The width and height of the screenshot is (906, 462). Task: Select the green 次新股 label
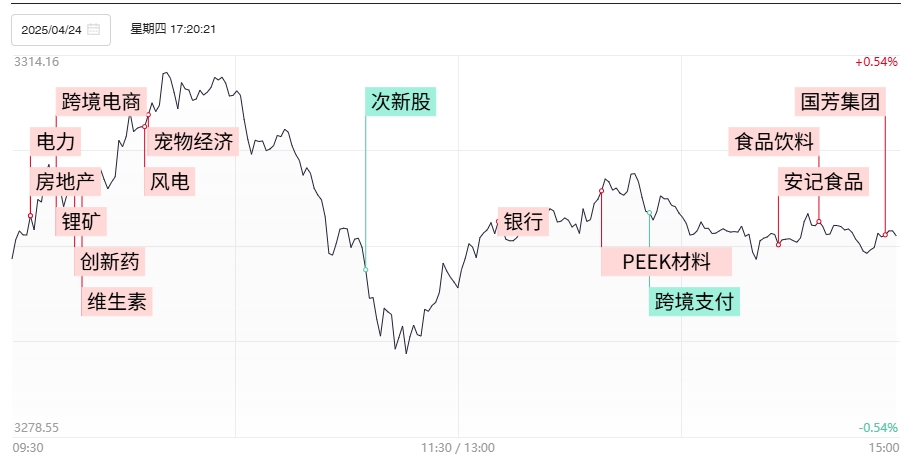[400, 102]
